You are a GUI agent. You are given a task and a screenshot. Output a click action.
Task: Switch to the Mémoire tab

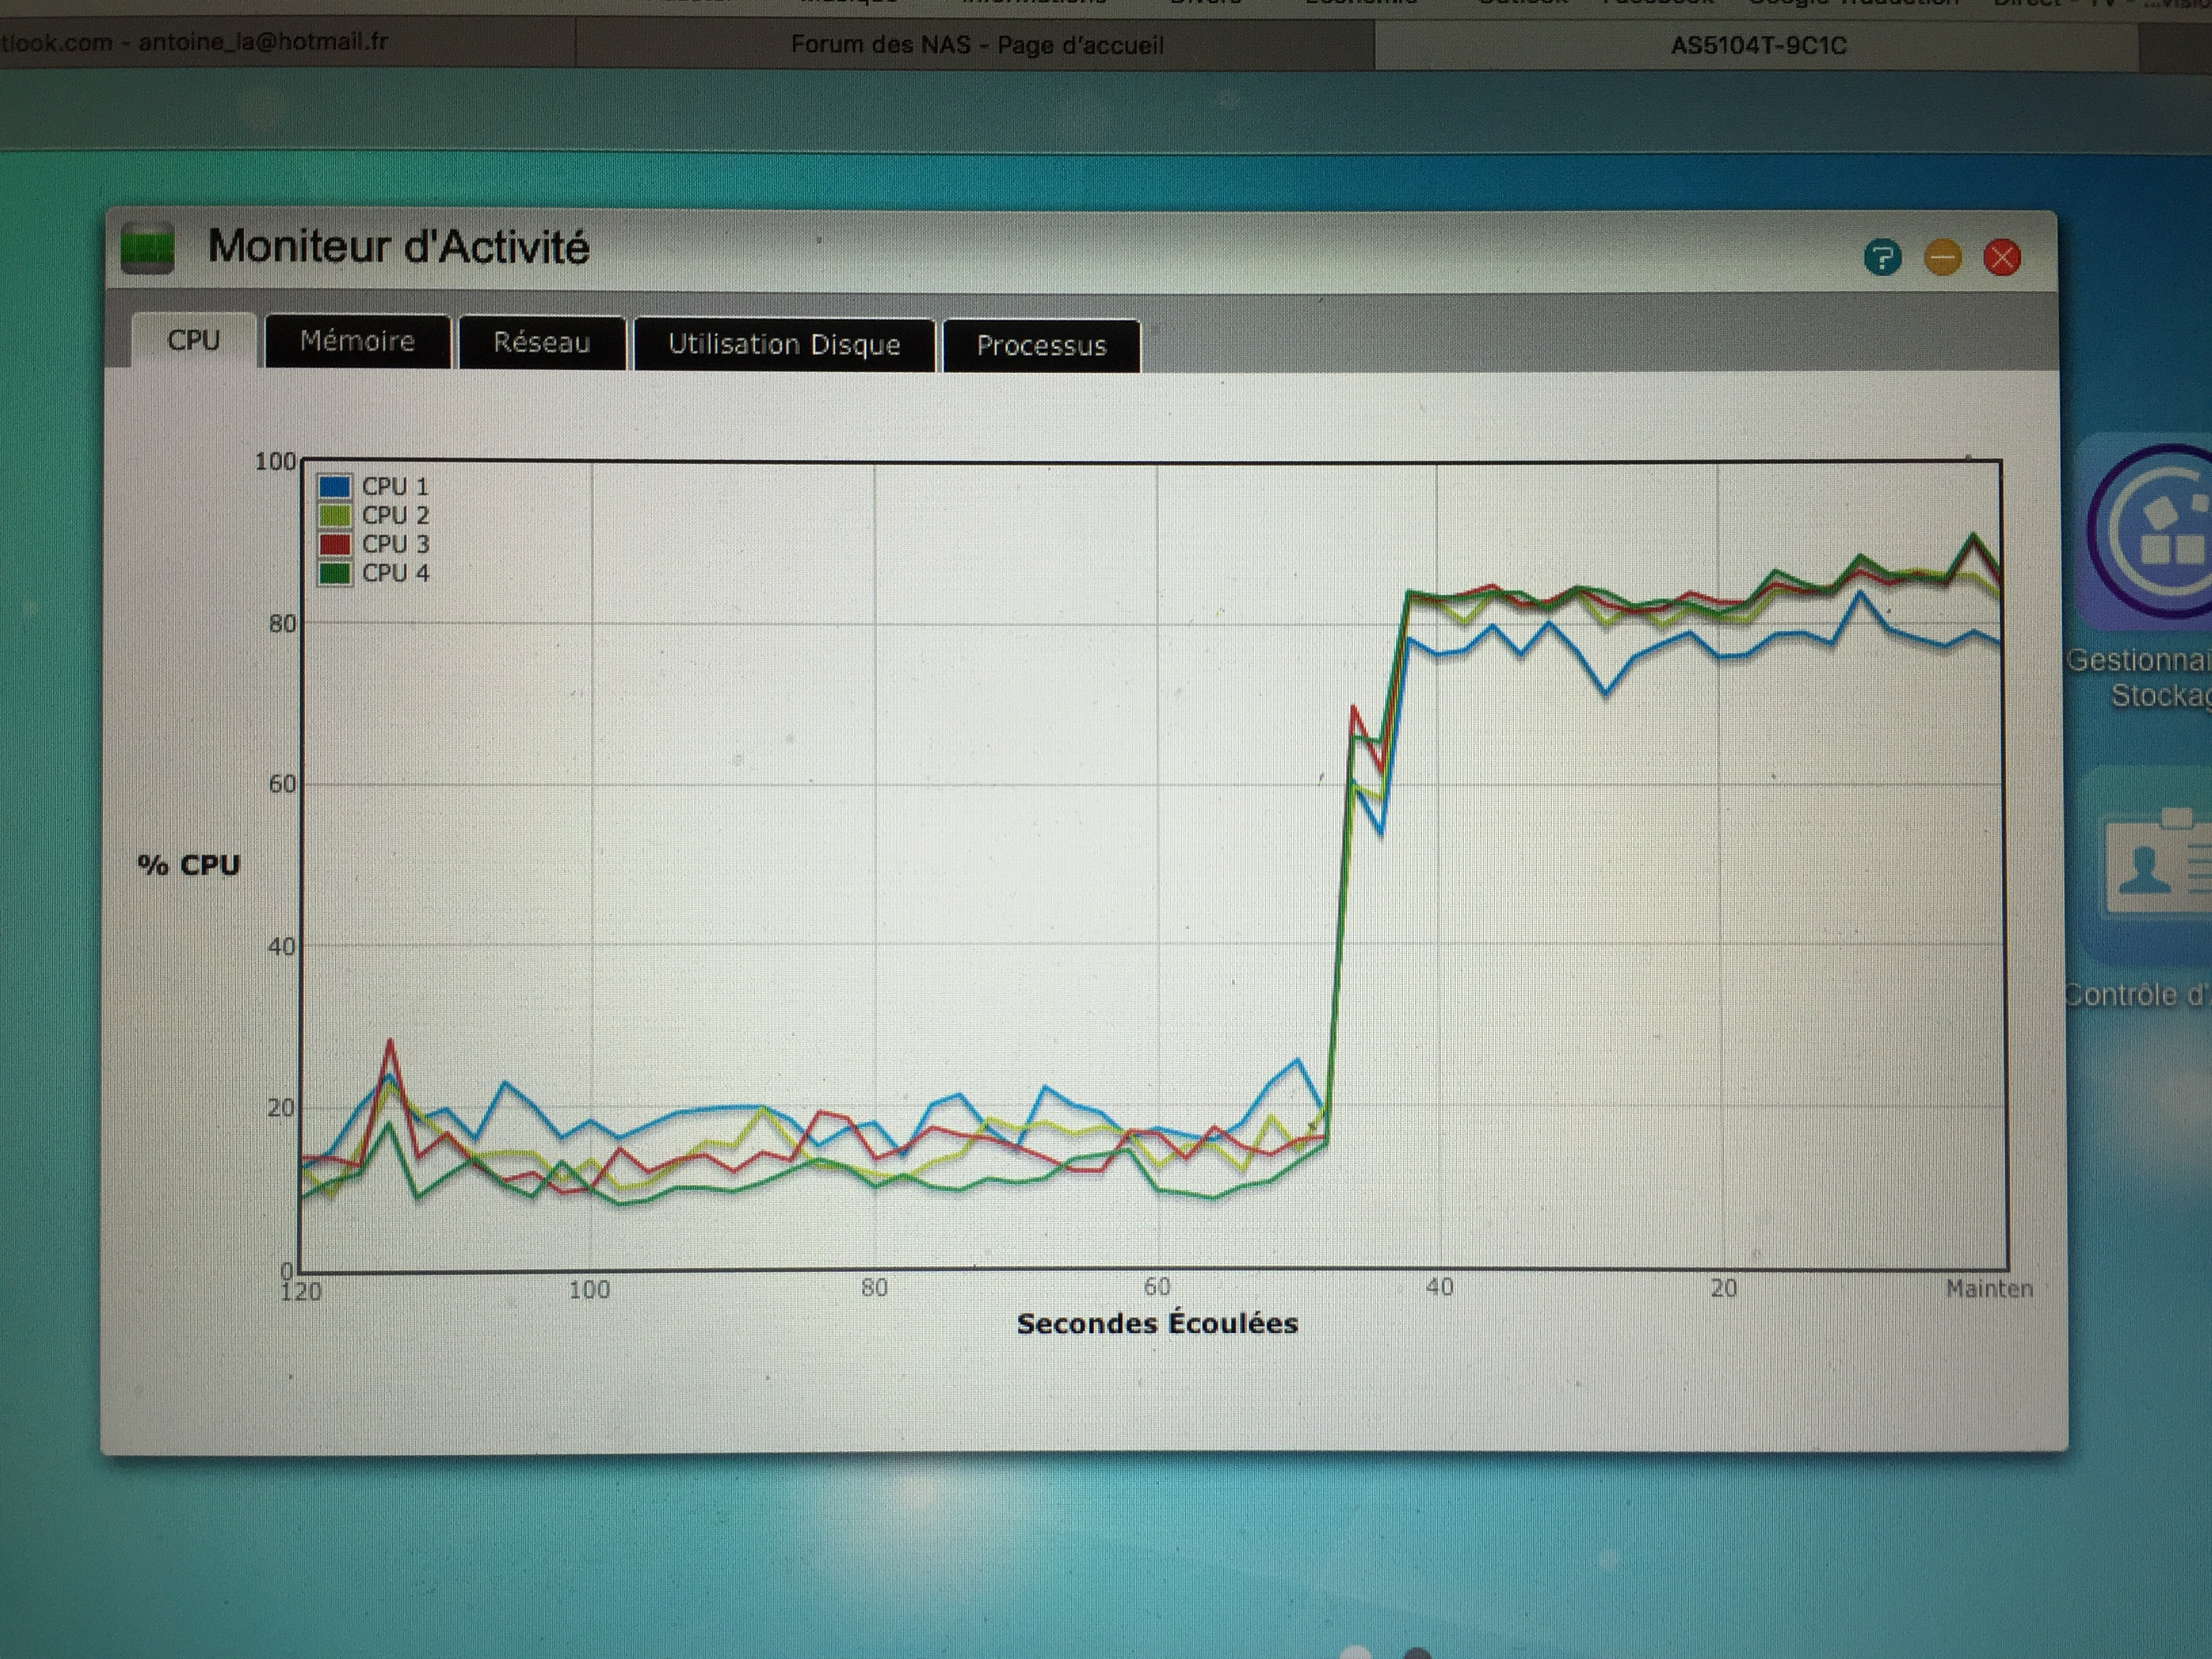click(357, 342)
